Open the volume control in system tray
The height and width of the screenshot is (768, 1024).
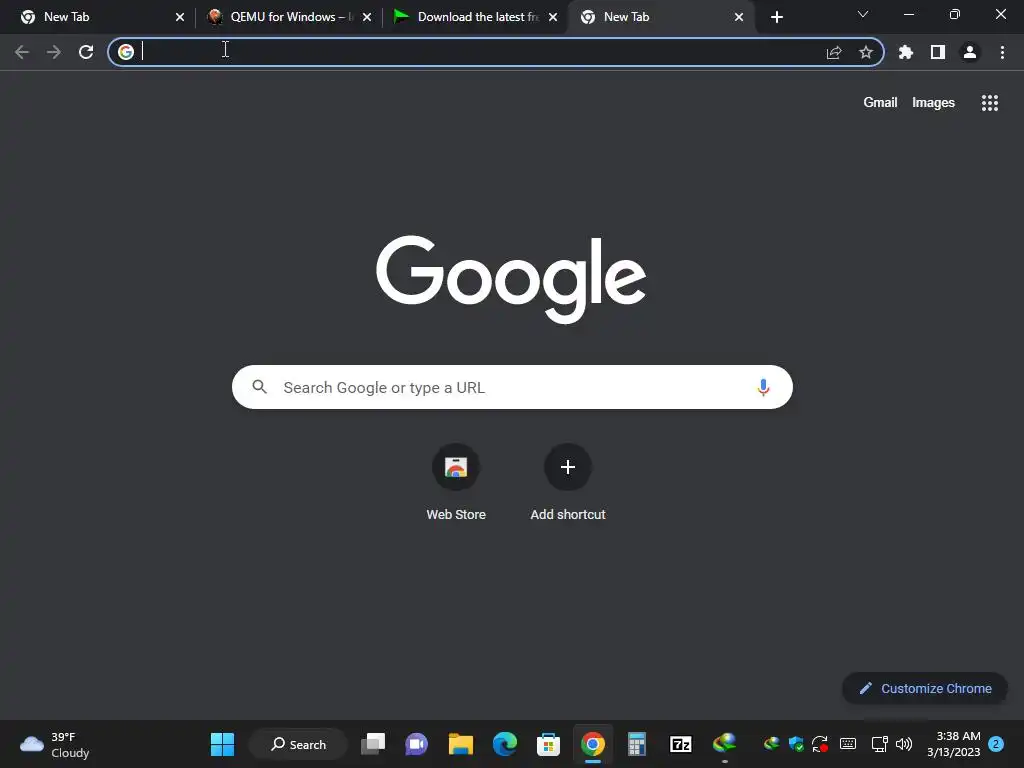904,744
